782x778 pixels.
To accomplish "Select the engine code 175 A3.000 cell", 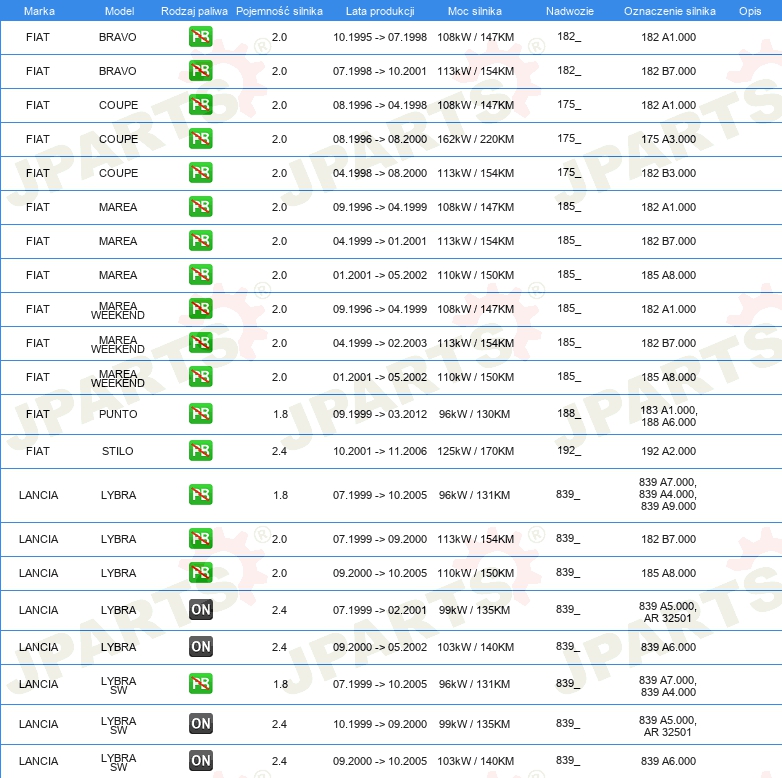I will coord(668,139).
